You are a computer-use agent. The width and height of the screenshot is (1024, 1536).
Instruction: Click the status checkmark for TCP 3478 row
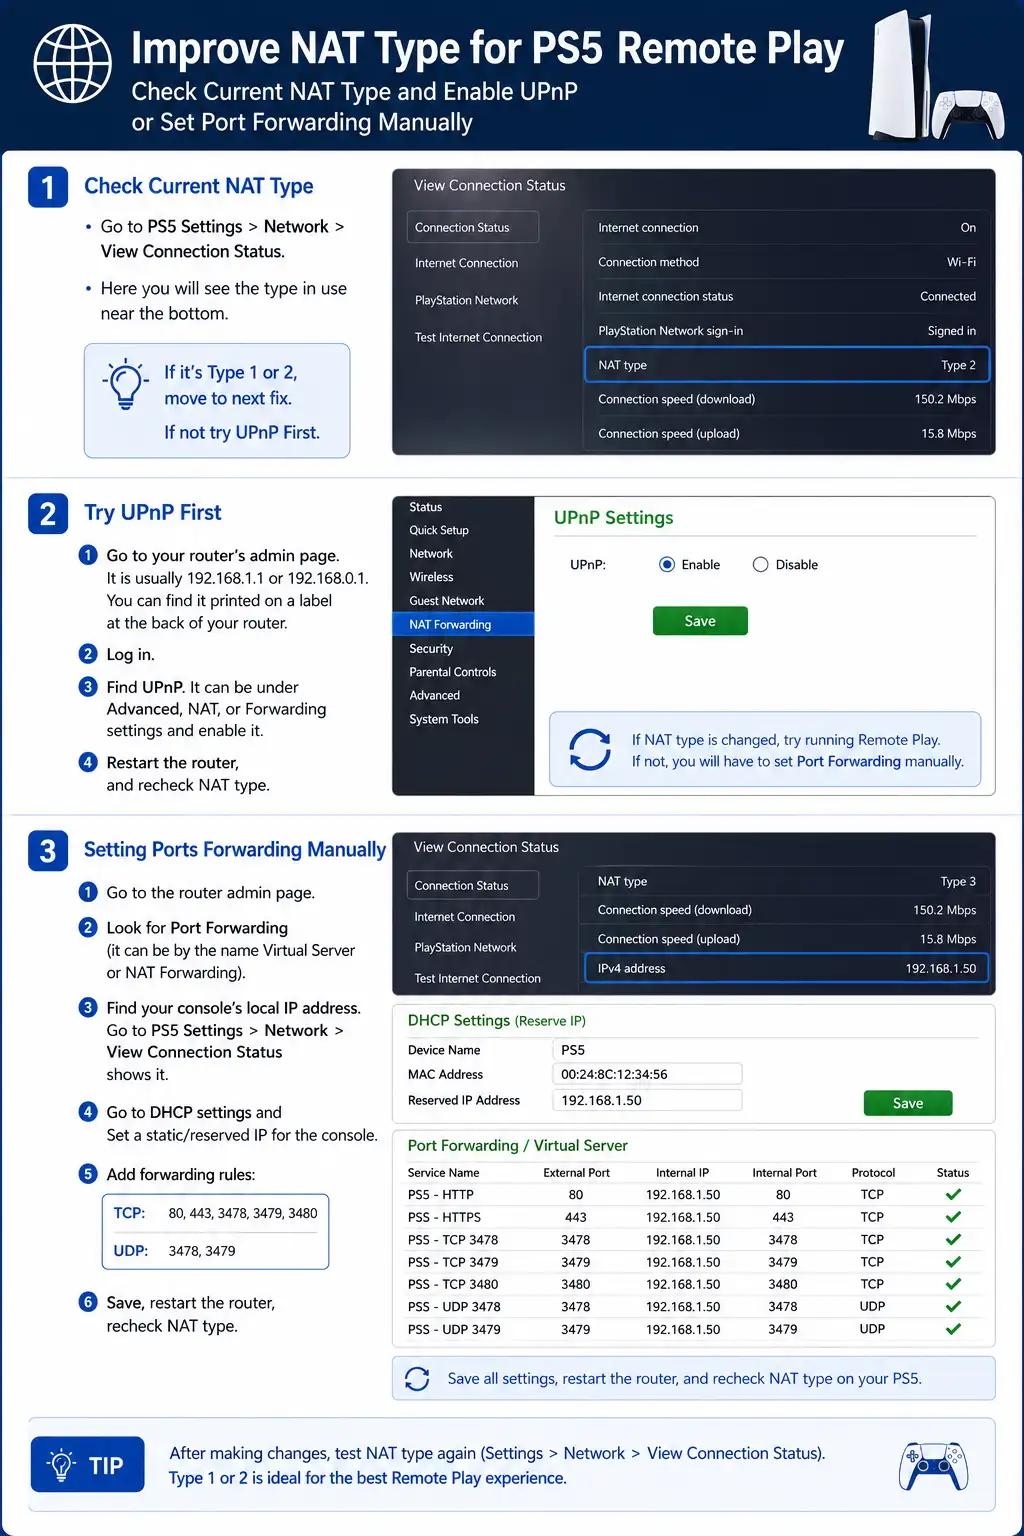click(953, 1239)
